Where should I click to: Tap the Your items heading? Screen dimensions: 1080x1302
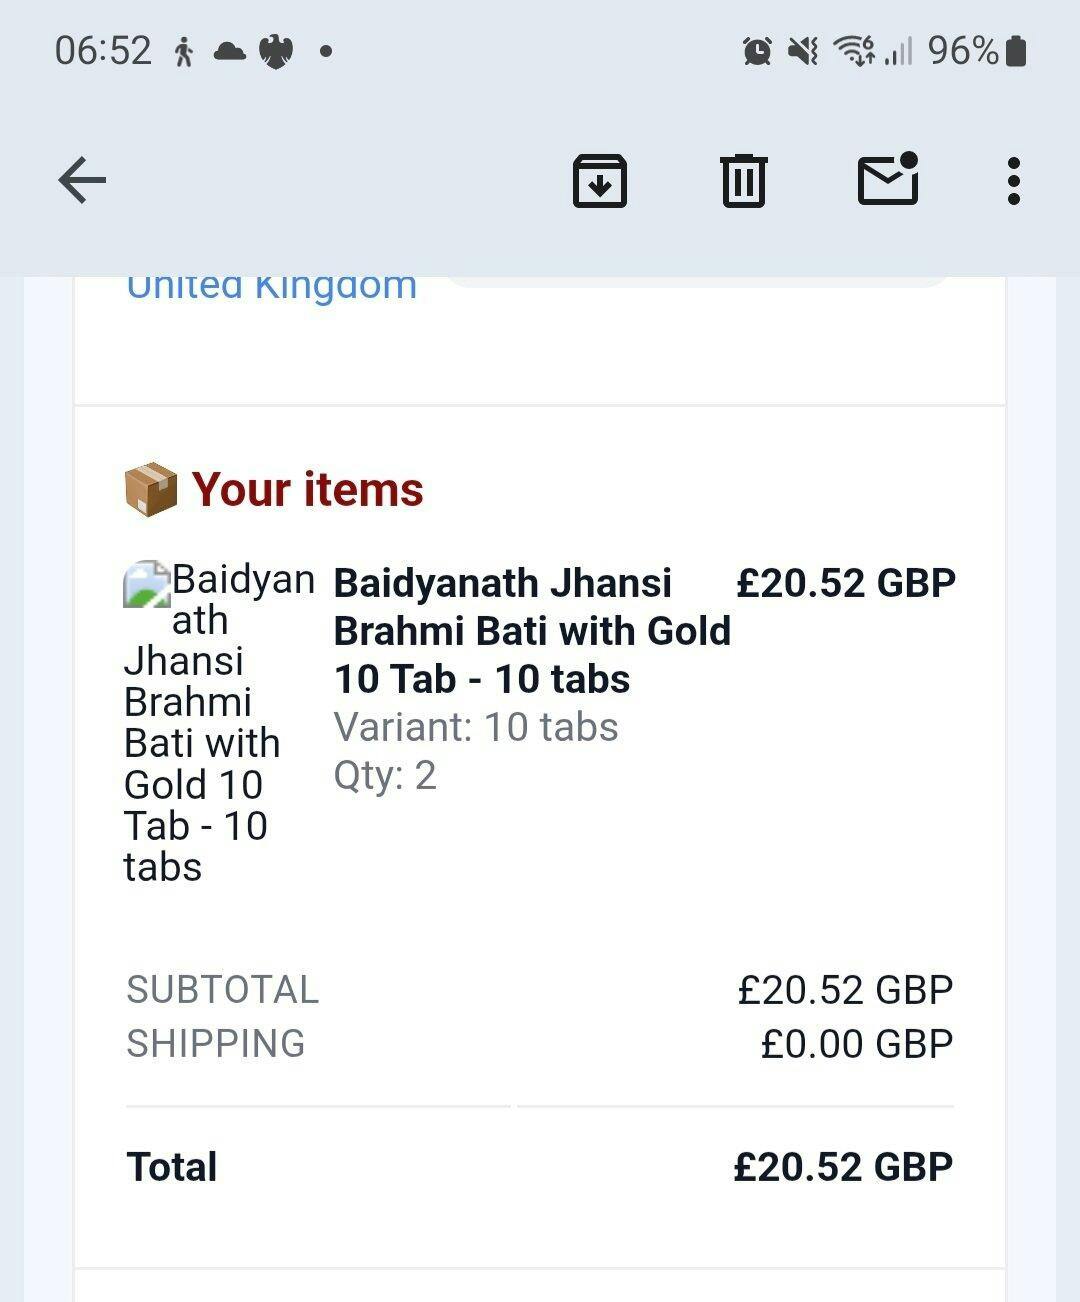(308, 489)
